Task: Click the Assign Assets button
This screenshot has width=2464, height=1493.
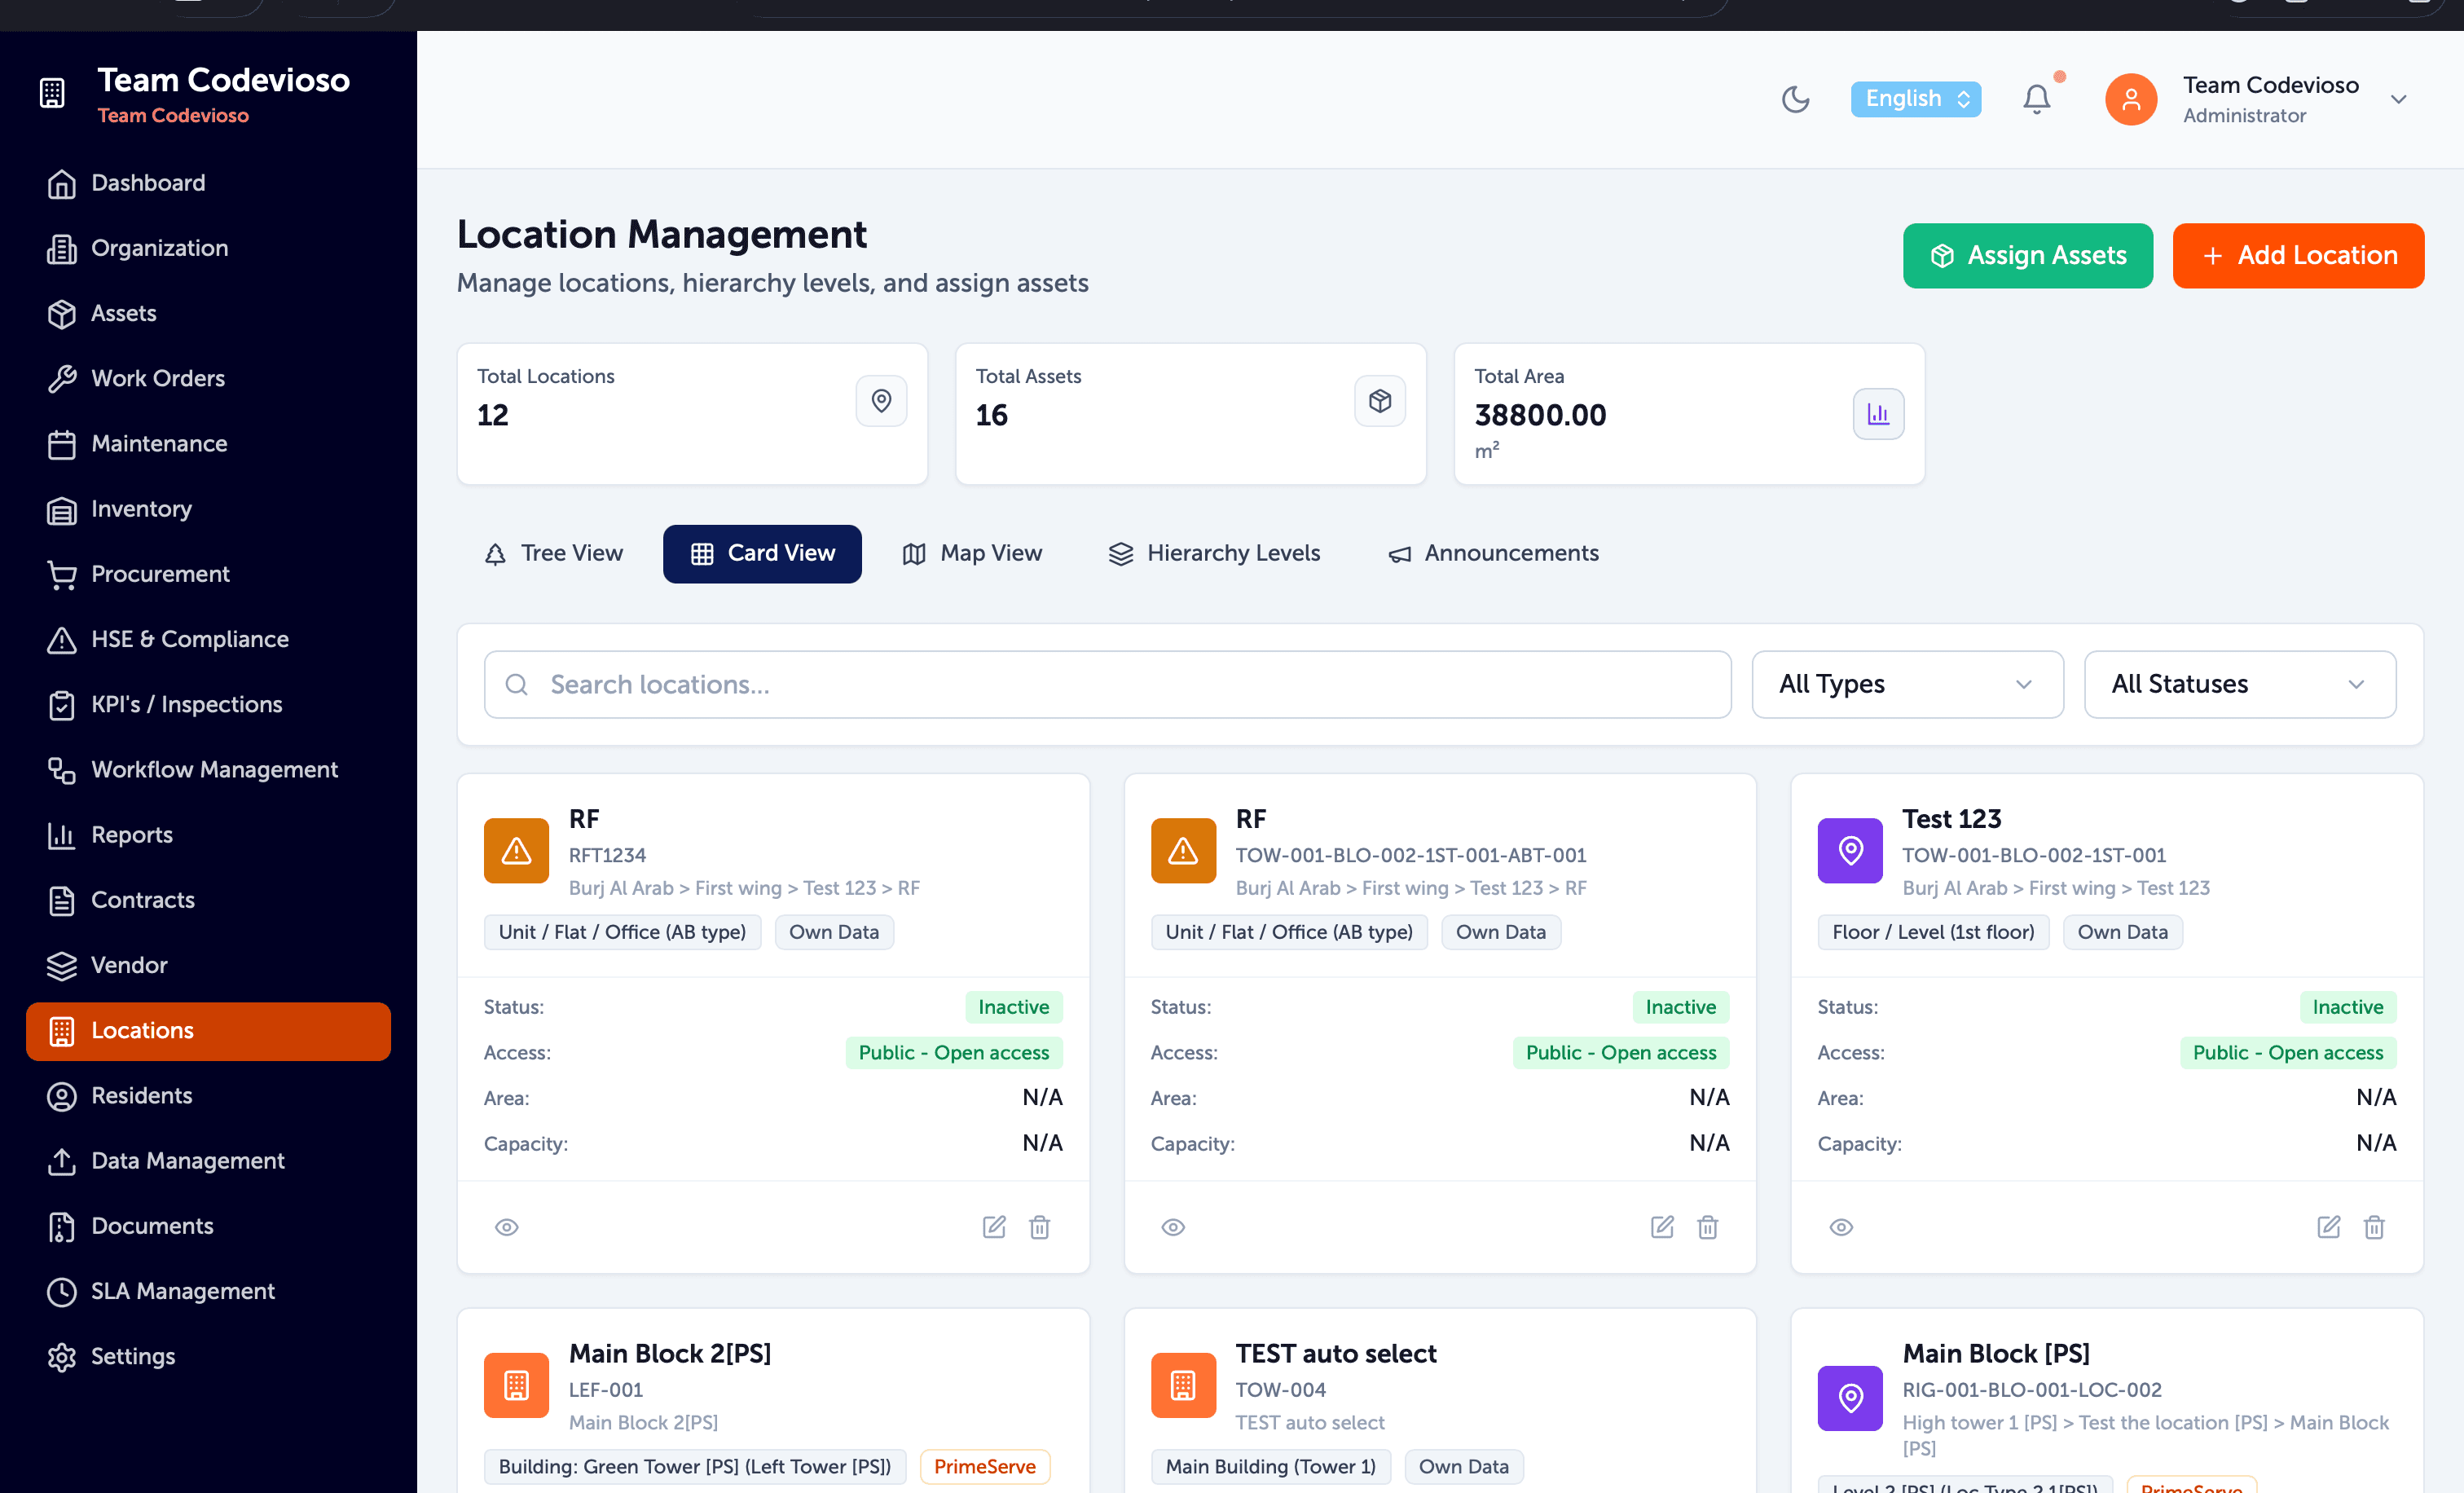Action: 2027,256
